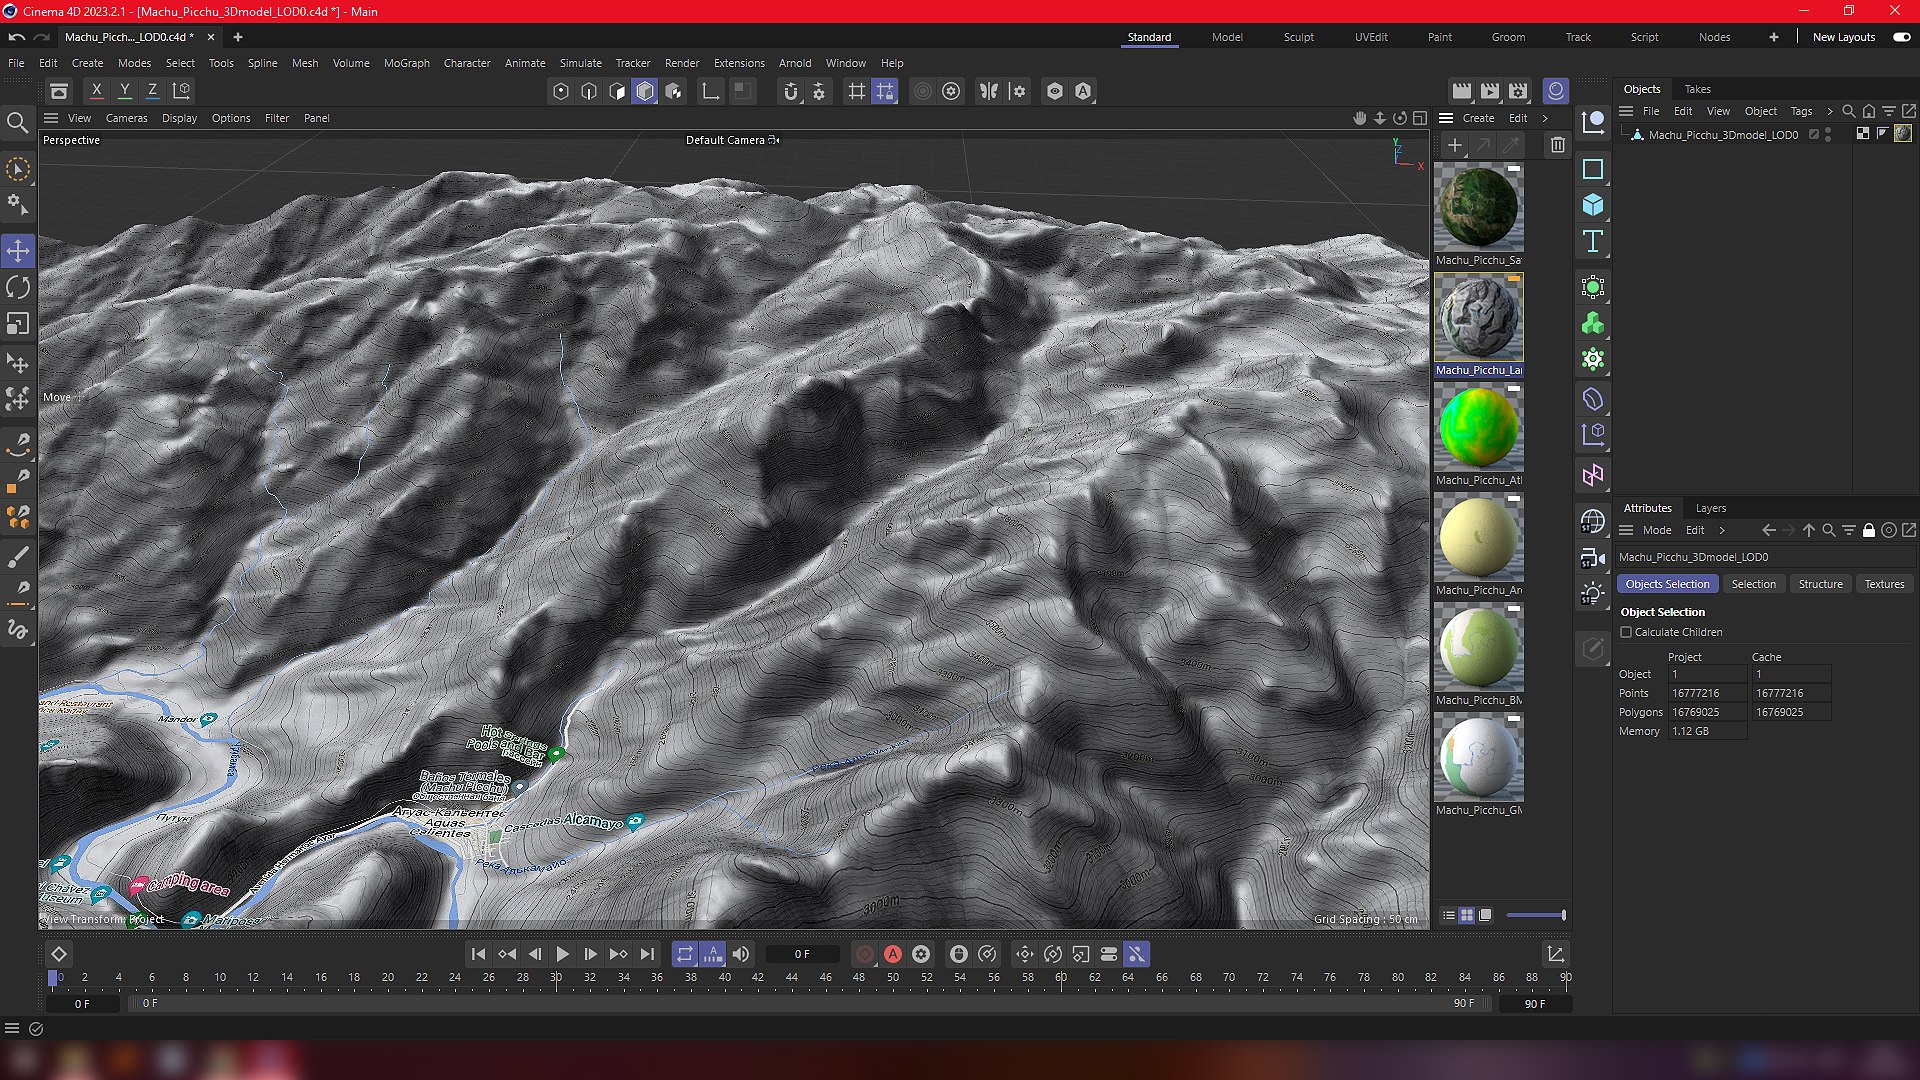This screenshot has height=1080, width=1920.
Task: Click Record Active Objects button
Action: click(x=865, y=955)
